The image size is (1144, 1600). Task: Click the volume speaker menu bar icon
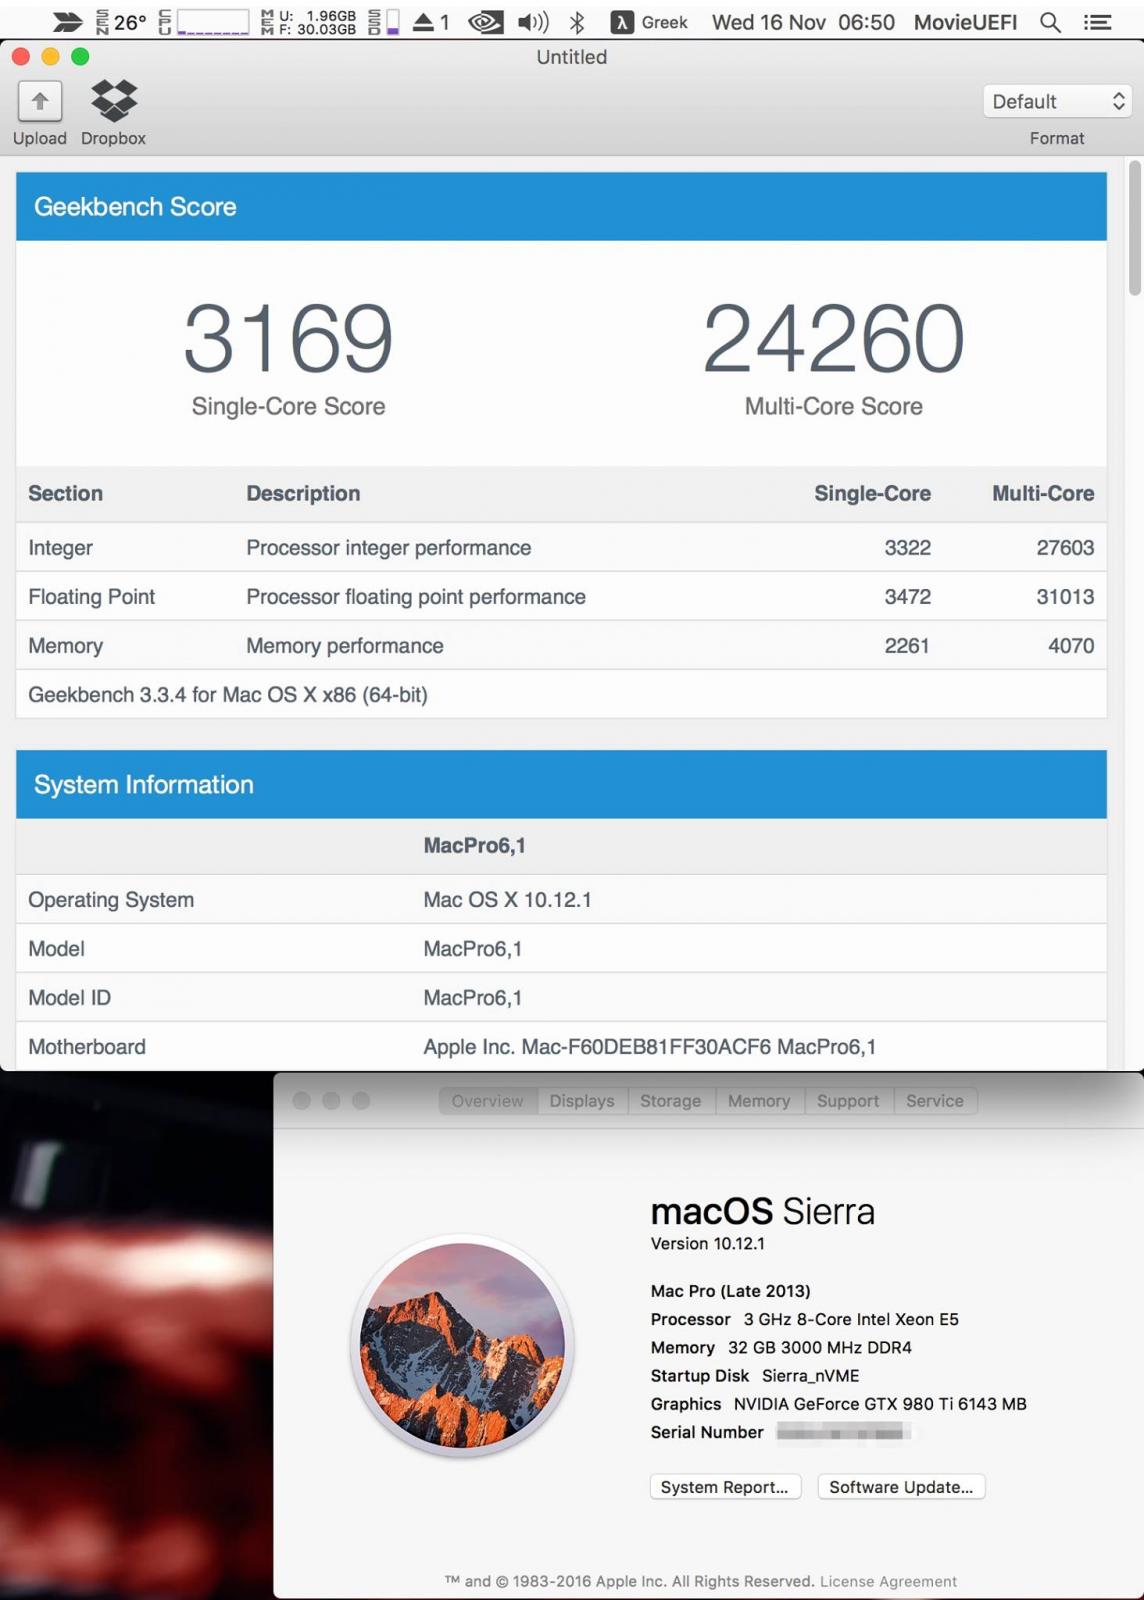coord(532,22)
